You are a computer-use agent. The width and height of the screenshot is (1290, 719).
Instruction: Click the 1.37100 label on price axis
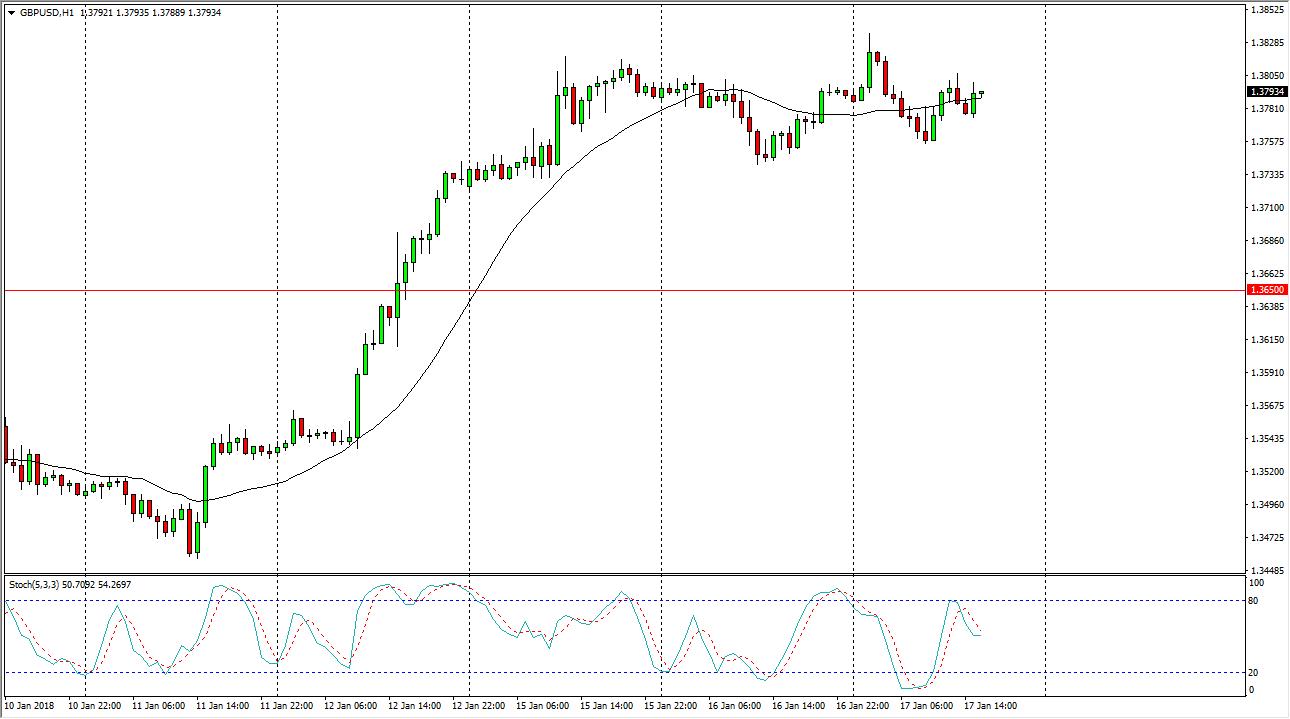point(1265,208)
